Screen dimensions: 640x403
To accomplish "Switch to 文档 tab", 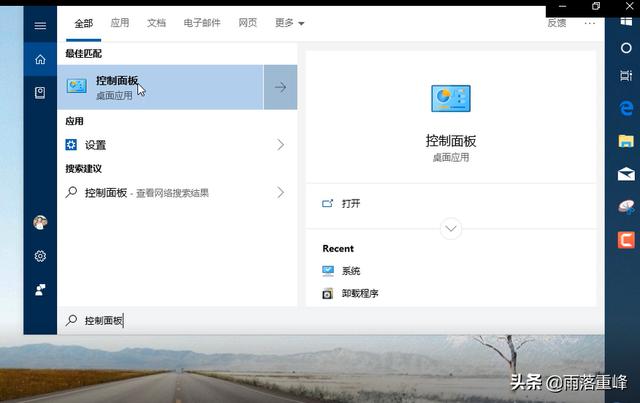I will (156, 23).
